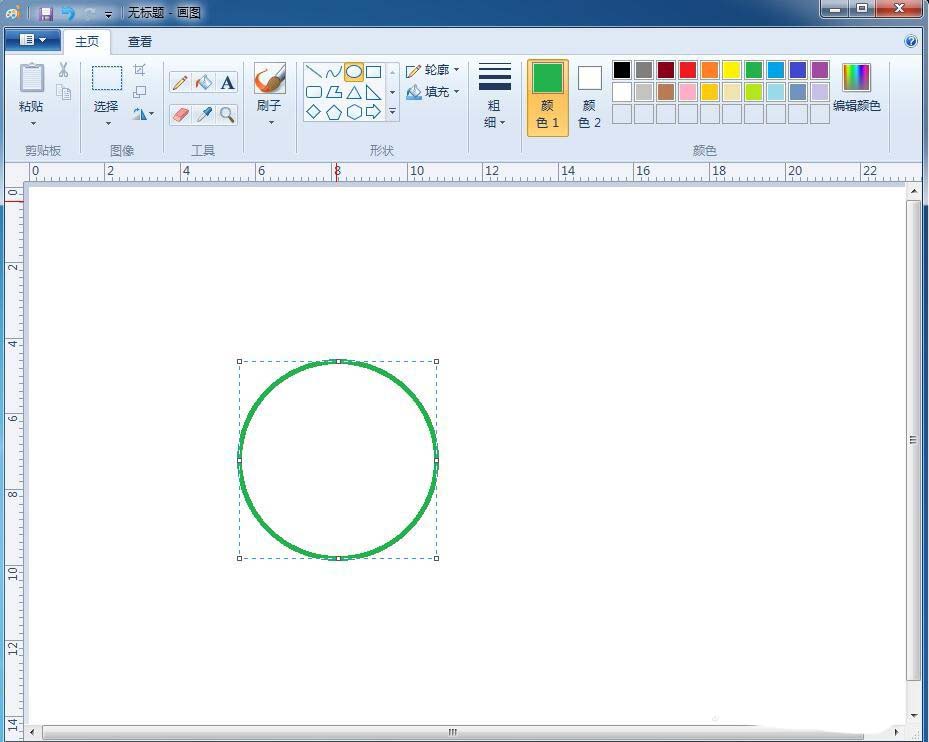
Task: Activate the 颜色 1 (Color 1) selector
Action: click(x=548, y=97)
